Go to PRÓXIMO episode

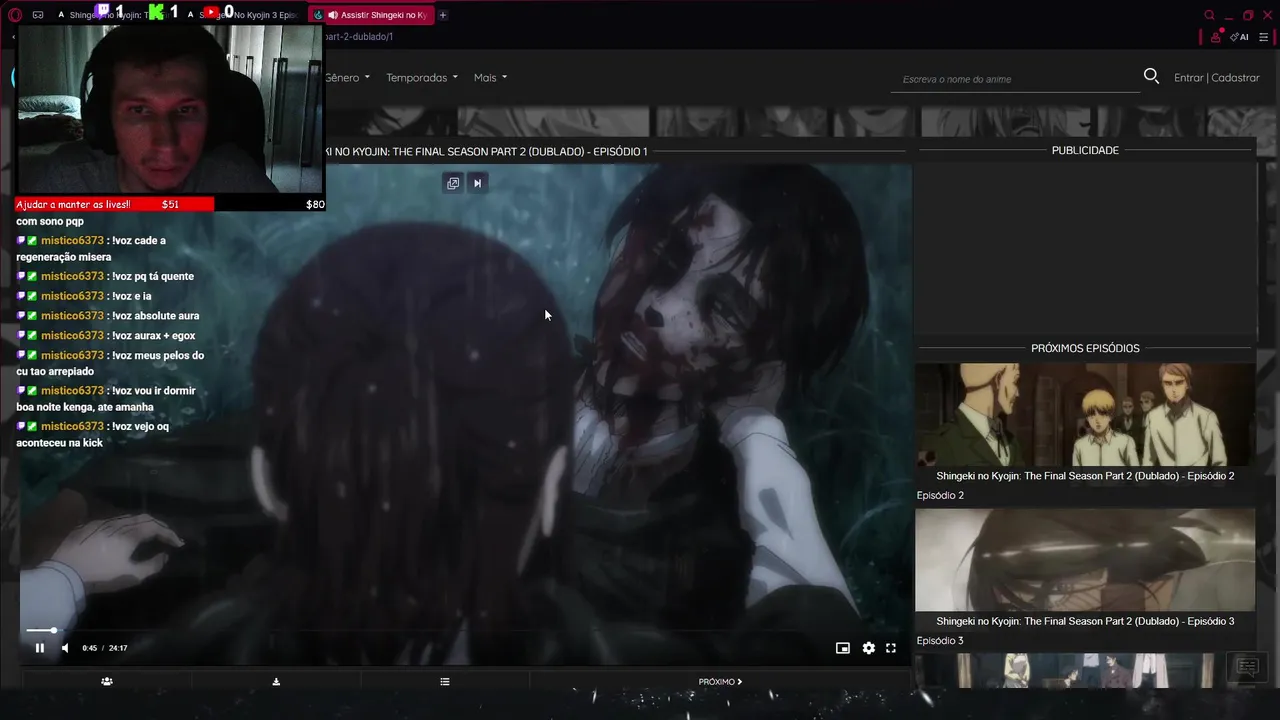click(720, 682)
